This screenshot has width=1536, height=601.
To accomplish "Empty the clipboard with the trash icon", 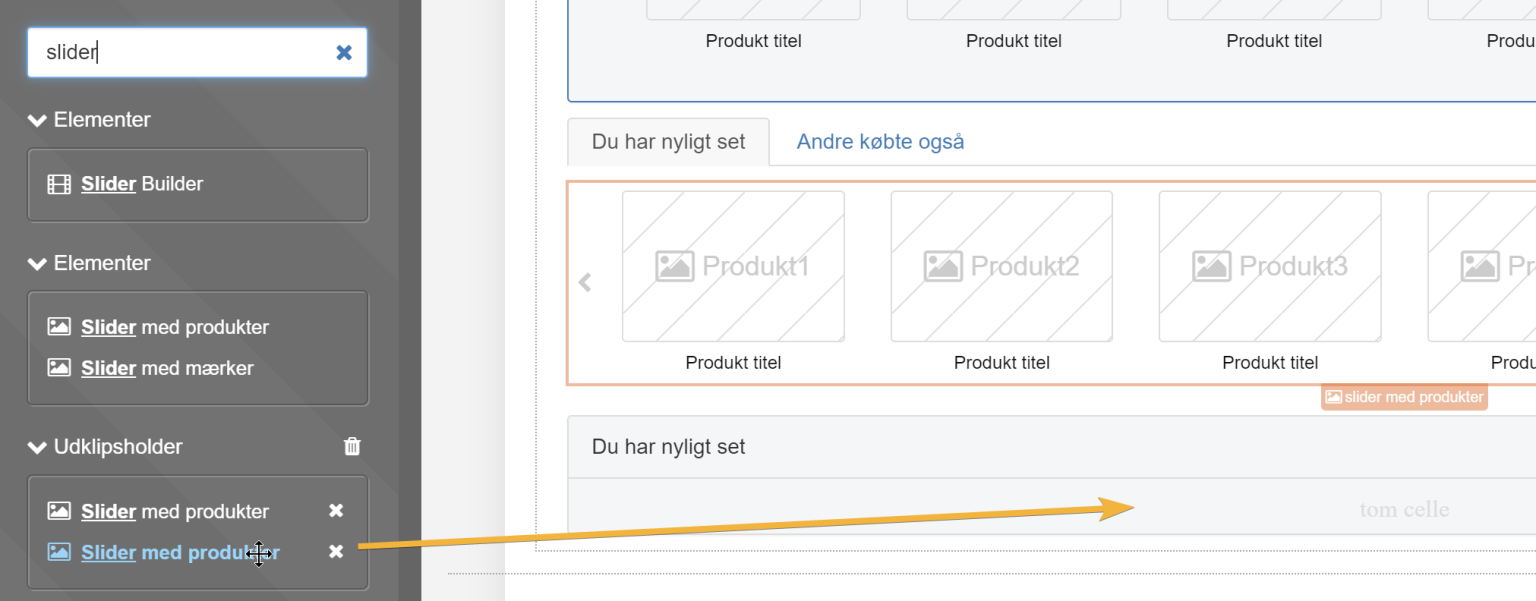I will point(352,446).
